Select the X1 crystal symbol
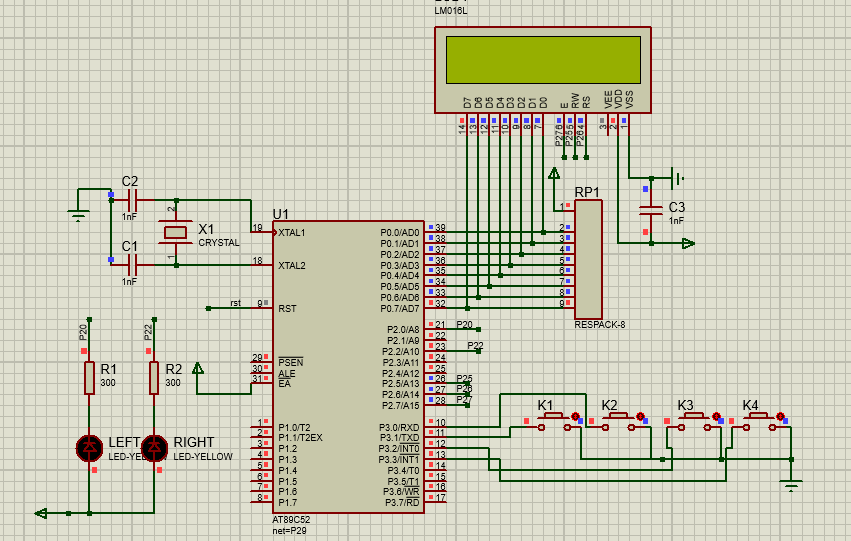 175,233
